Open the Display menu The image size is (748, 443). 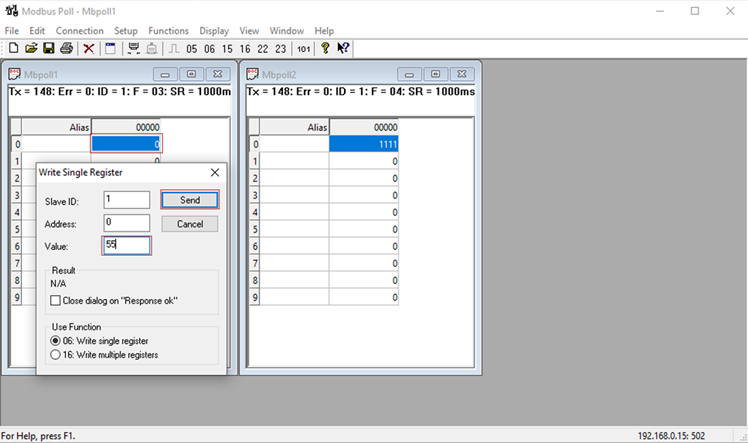coord(214,31)
